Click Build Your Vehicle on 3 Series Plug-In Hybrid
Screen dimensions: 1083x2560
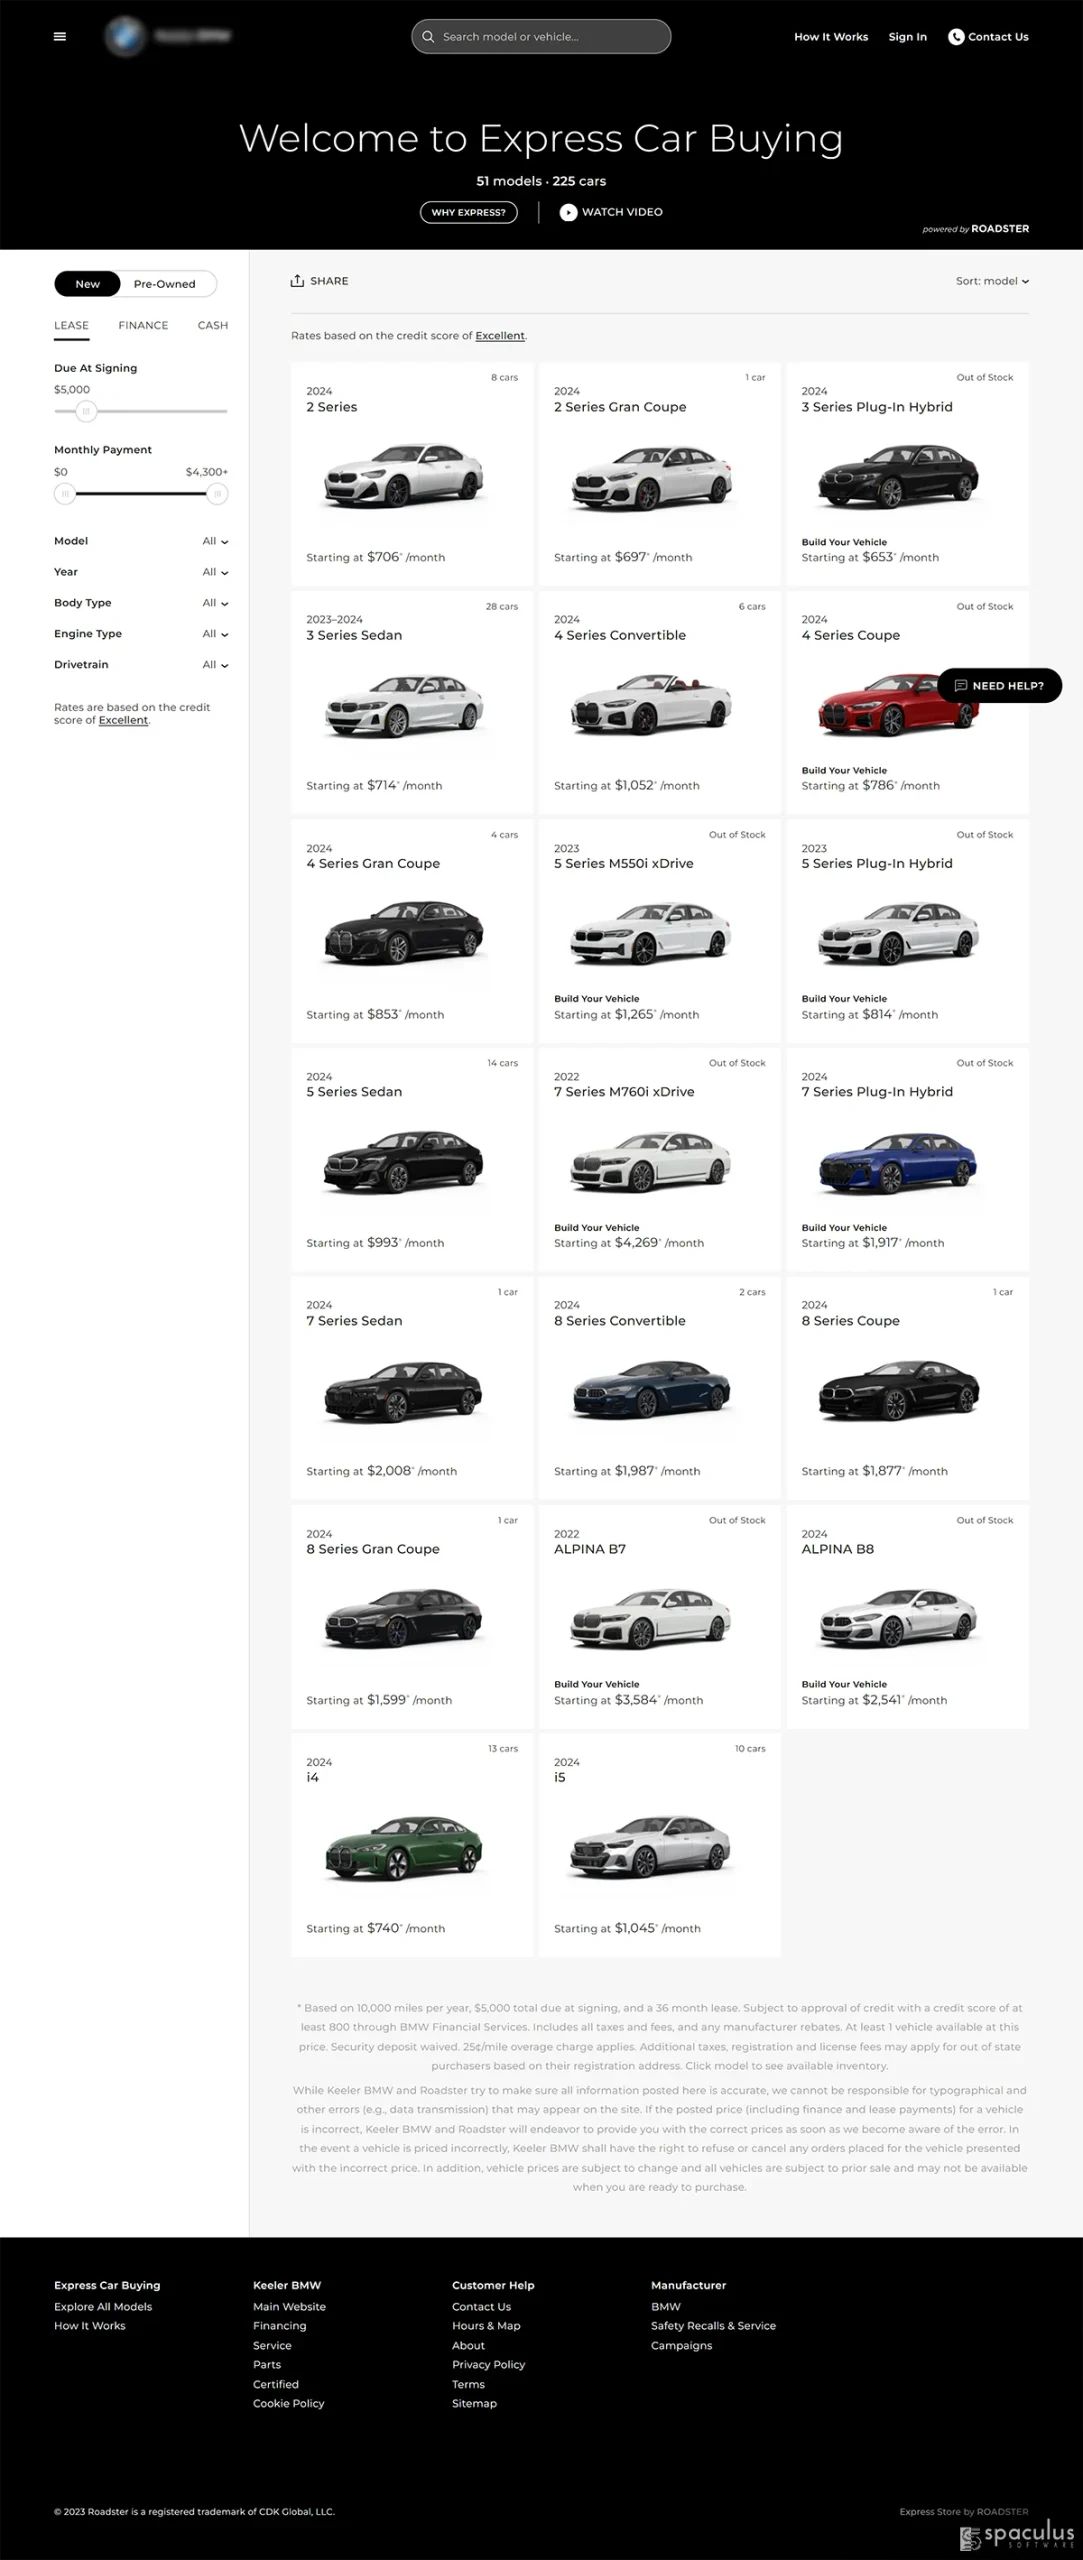844,542
